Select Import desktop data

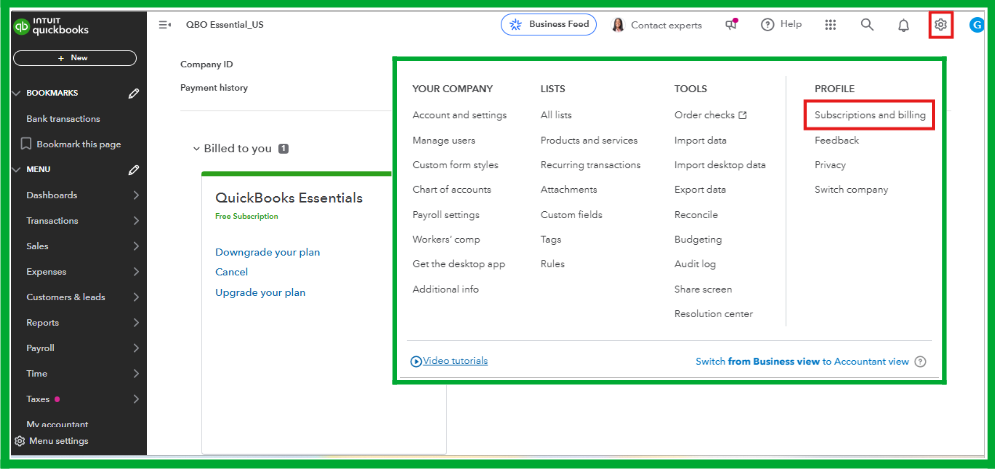(x=720, y=165)
